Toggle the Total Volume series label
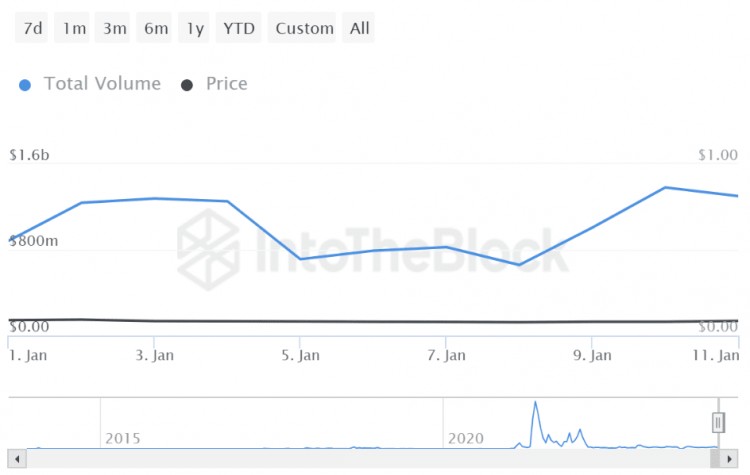 102,84
